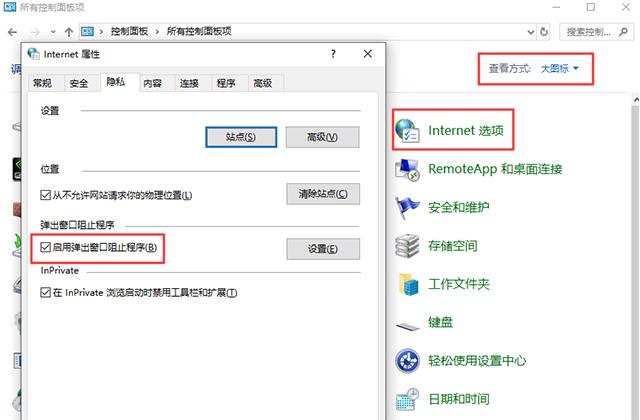Click the refresh icon beside the address bar
This screenshot has width=640, height=420.
(x=544, y=31)
